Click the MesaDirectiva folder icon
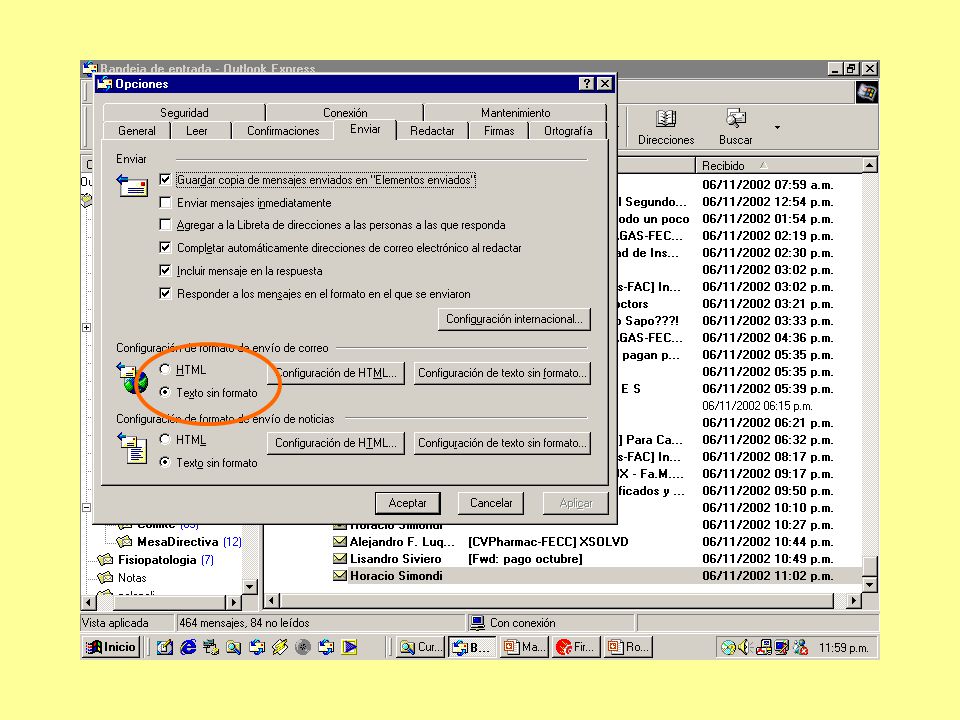Image resolution: width=960 pixels, height=720 pixels. coord(124,541)
